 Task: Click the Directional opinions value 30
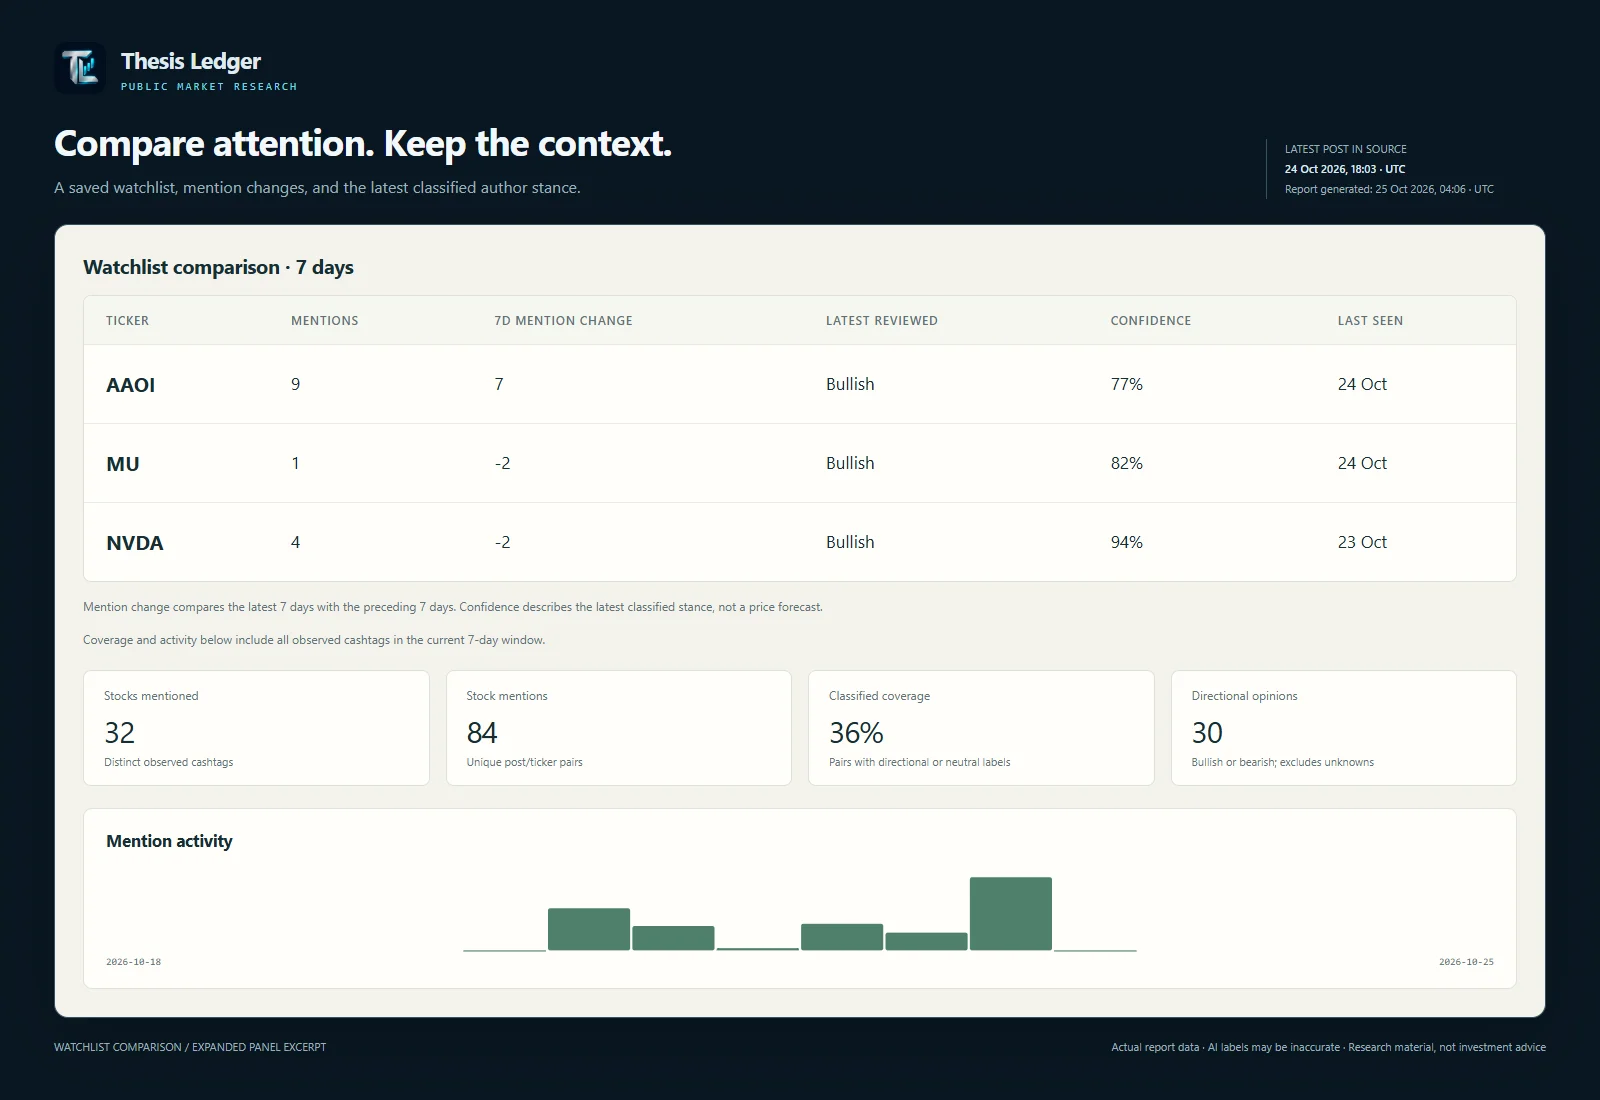coord(1207,733)
